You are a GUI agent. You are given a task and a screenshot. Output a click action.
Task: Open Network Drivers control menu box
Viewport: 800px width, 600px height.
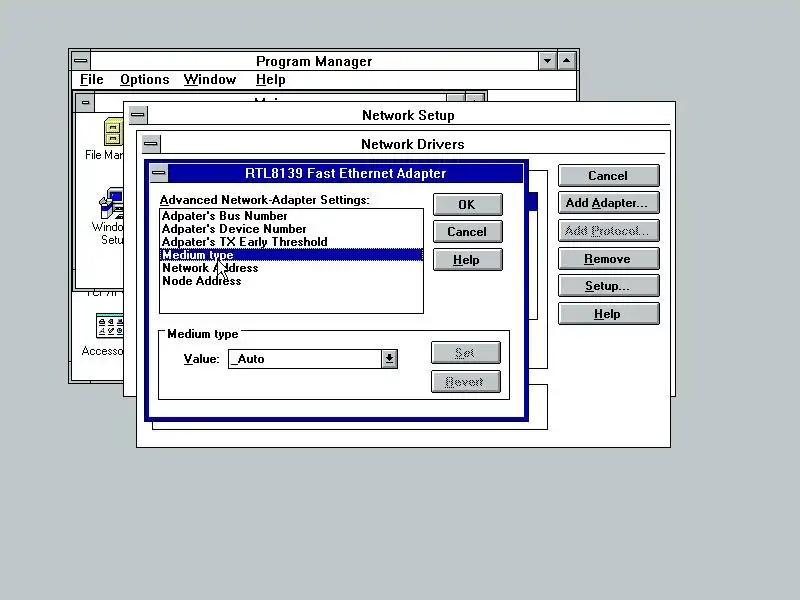(151, 144)
